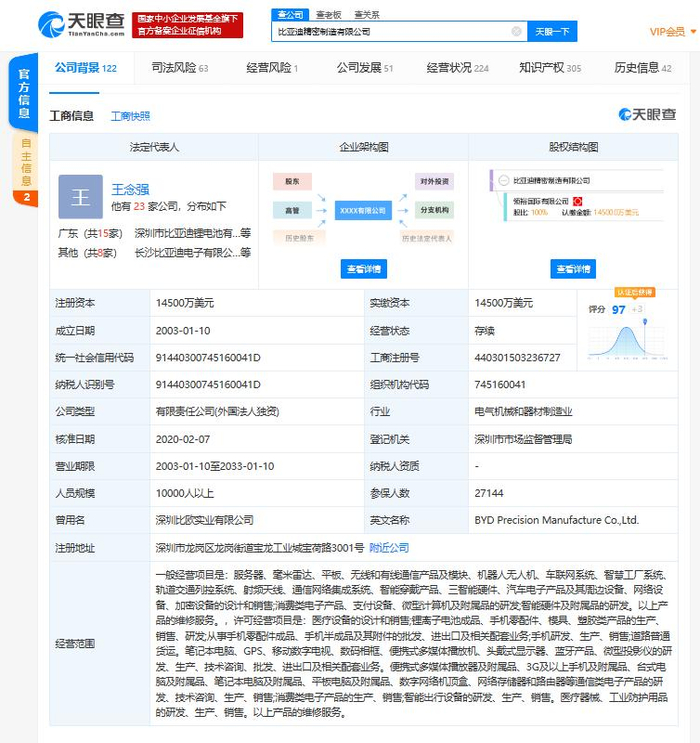Switch to 查老板 search tab
This screenshot has height=743, width=700.
pos(328,15)
